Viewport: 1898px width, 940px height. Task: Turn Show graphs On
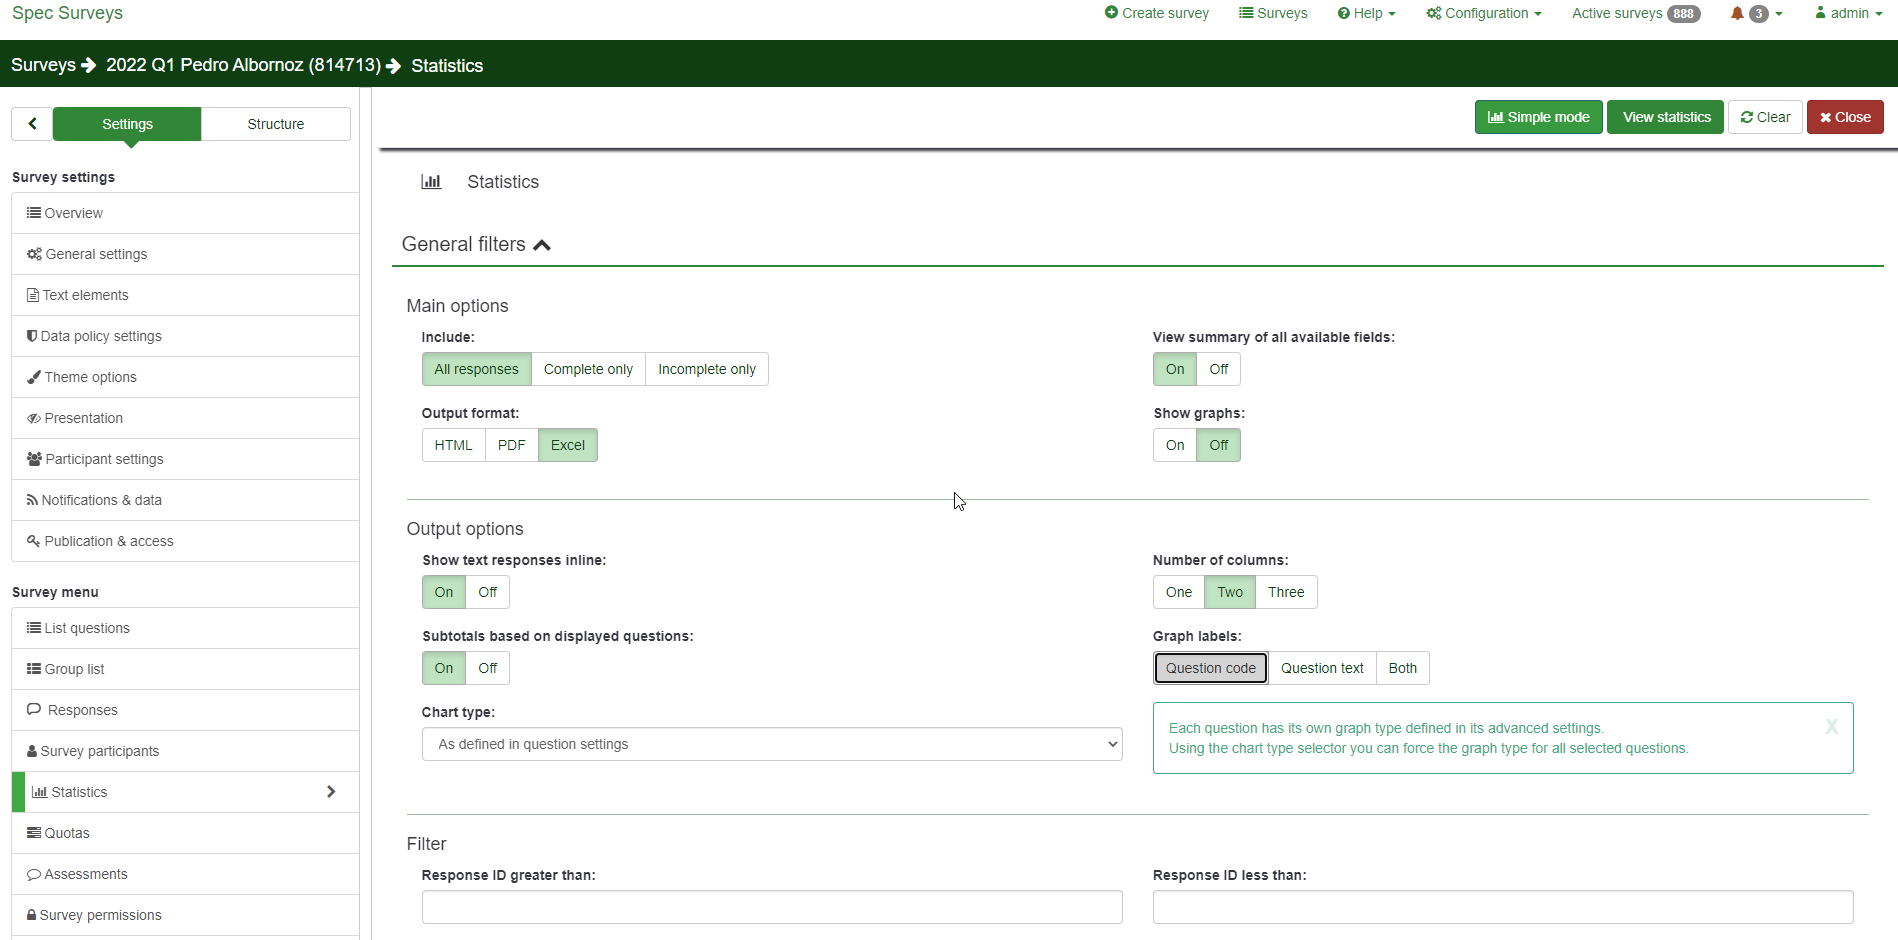[1175, 445]
